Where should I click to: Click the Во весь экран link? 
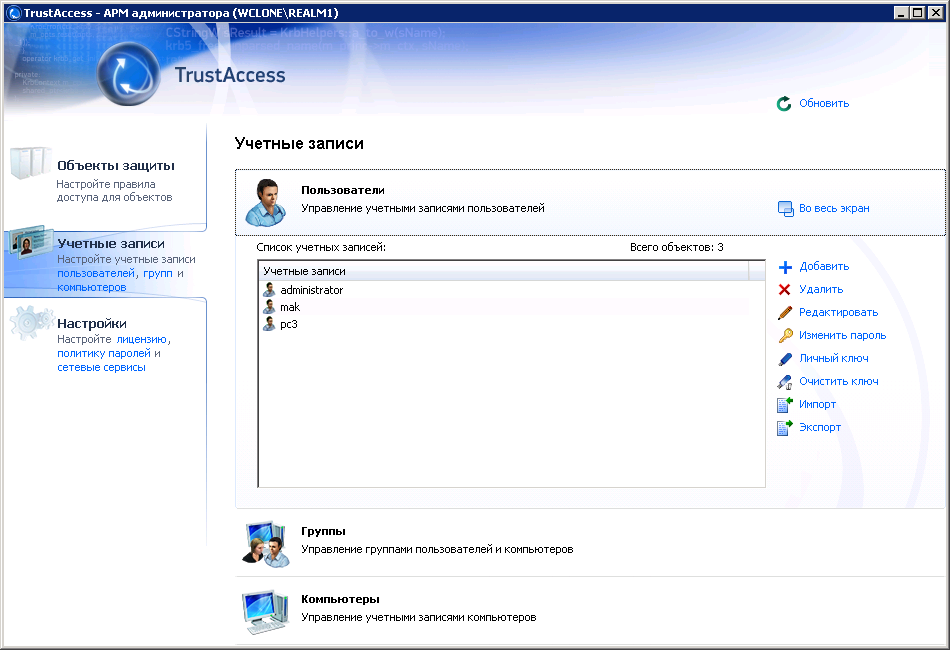coord(834,208)
